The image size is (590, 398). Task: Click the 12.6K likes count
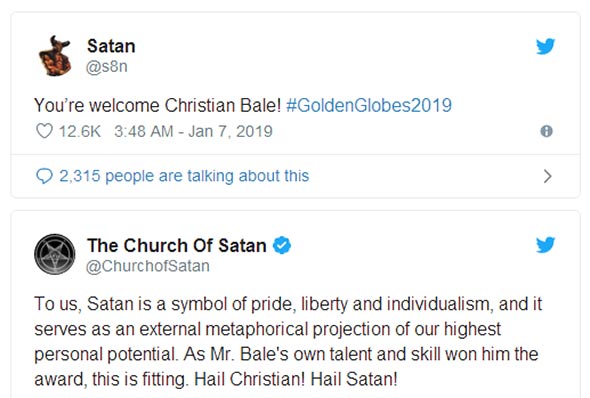click(x=80, y=131)
